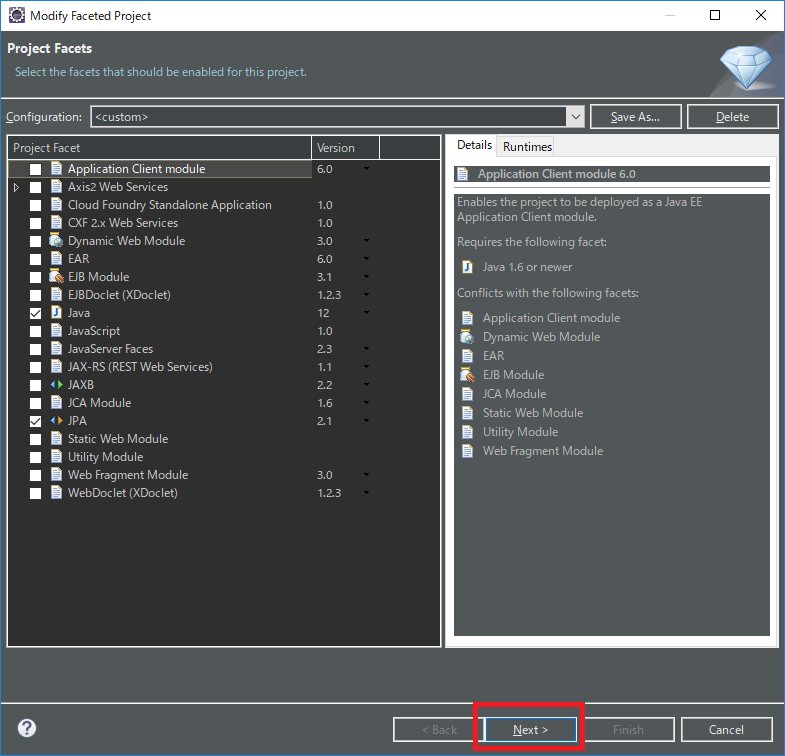Click the Project Facet column header
Image resolution: width=785 pixels, height=756 pixels.
[160, 148]
